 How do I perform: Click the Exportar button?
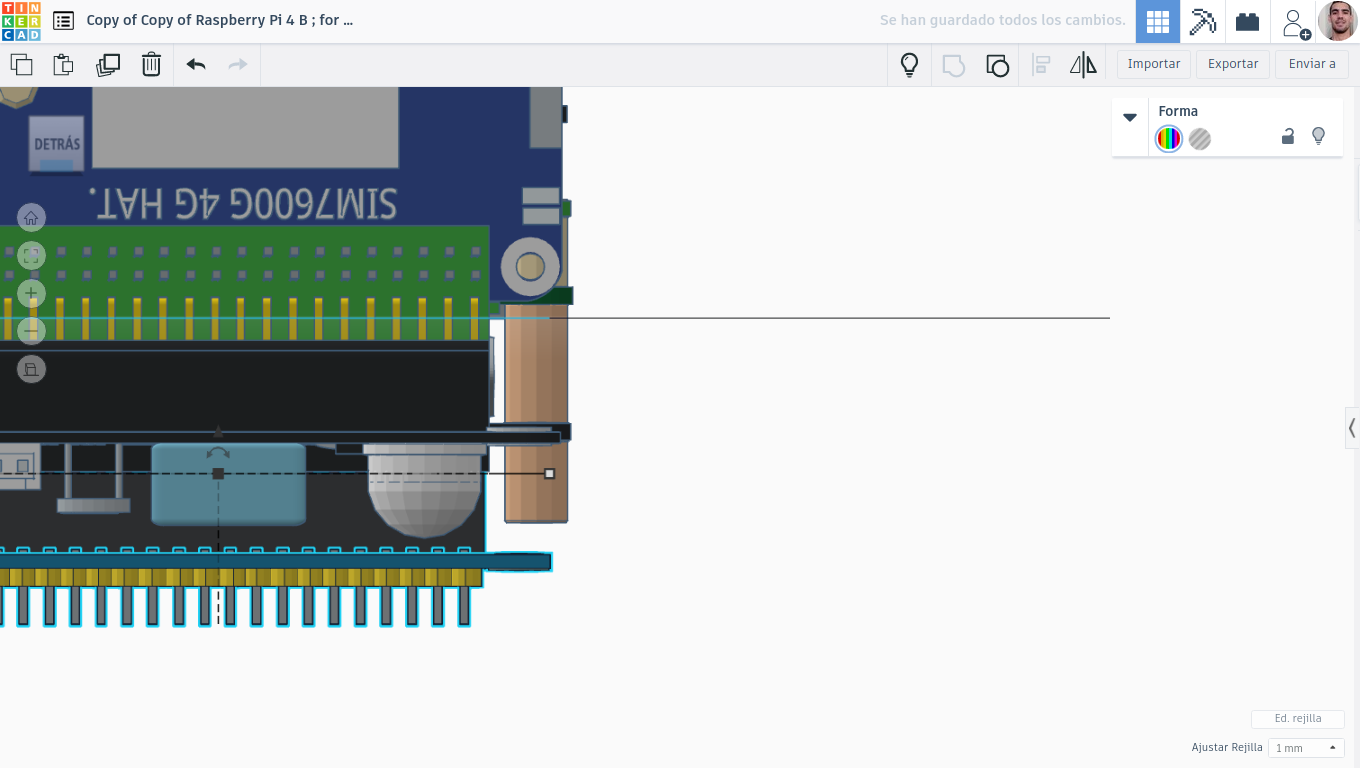(x=1233, y=64)
